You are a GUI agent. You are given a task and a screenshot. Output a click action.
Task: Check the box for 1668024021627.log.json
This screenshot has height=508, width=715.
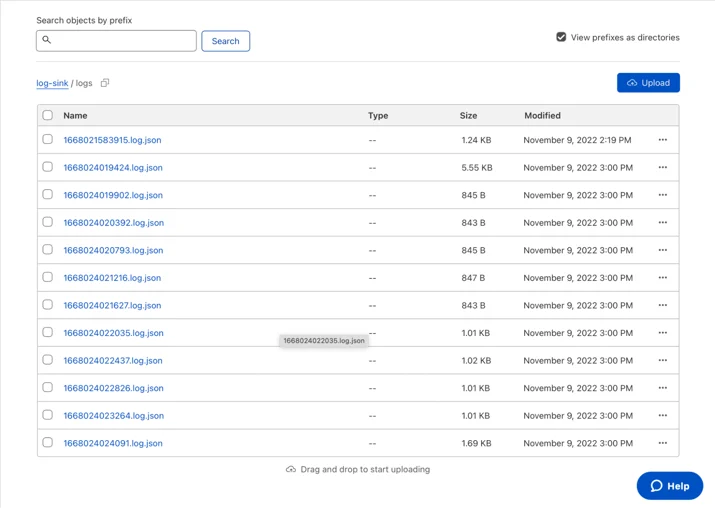tap(47, 305)
